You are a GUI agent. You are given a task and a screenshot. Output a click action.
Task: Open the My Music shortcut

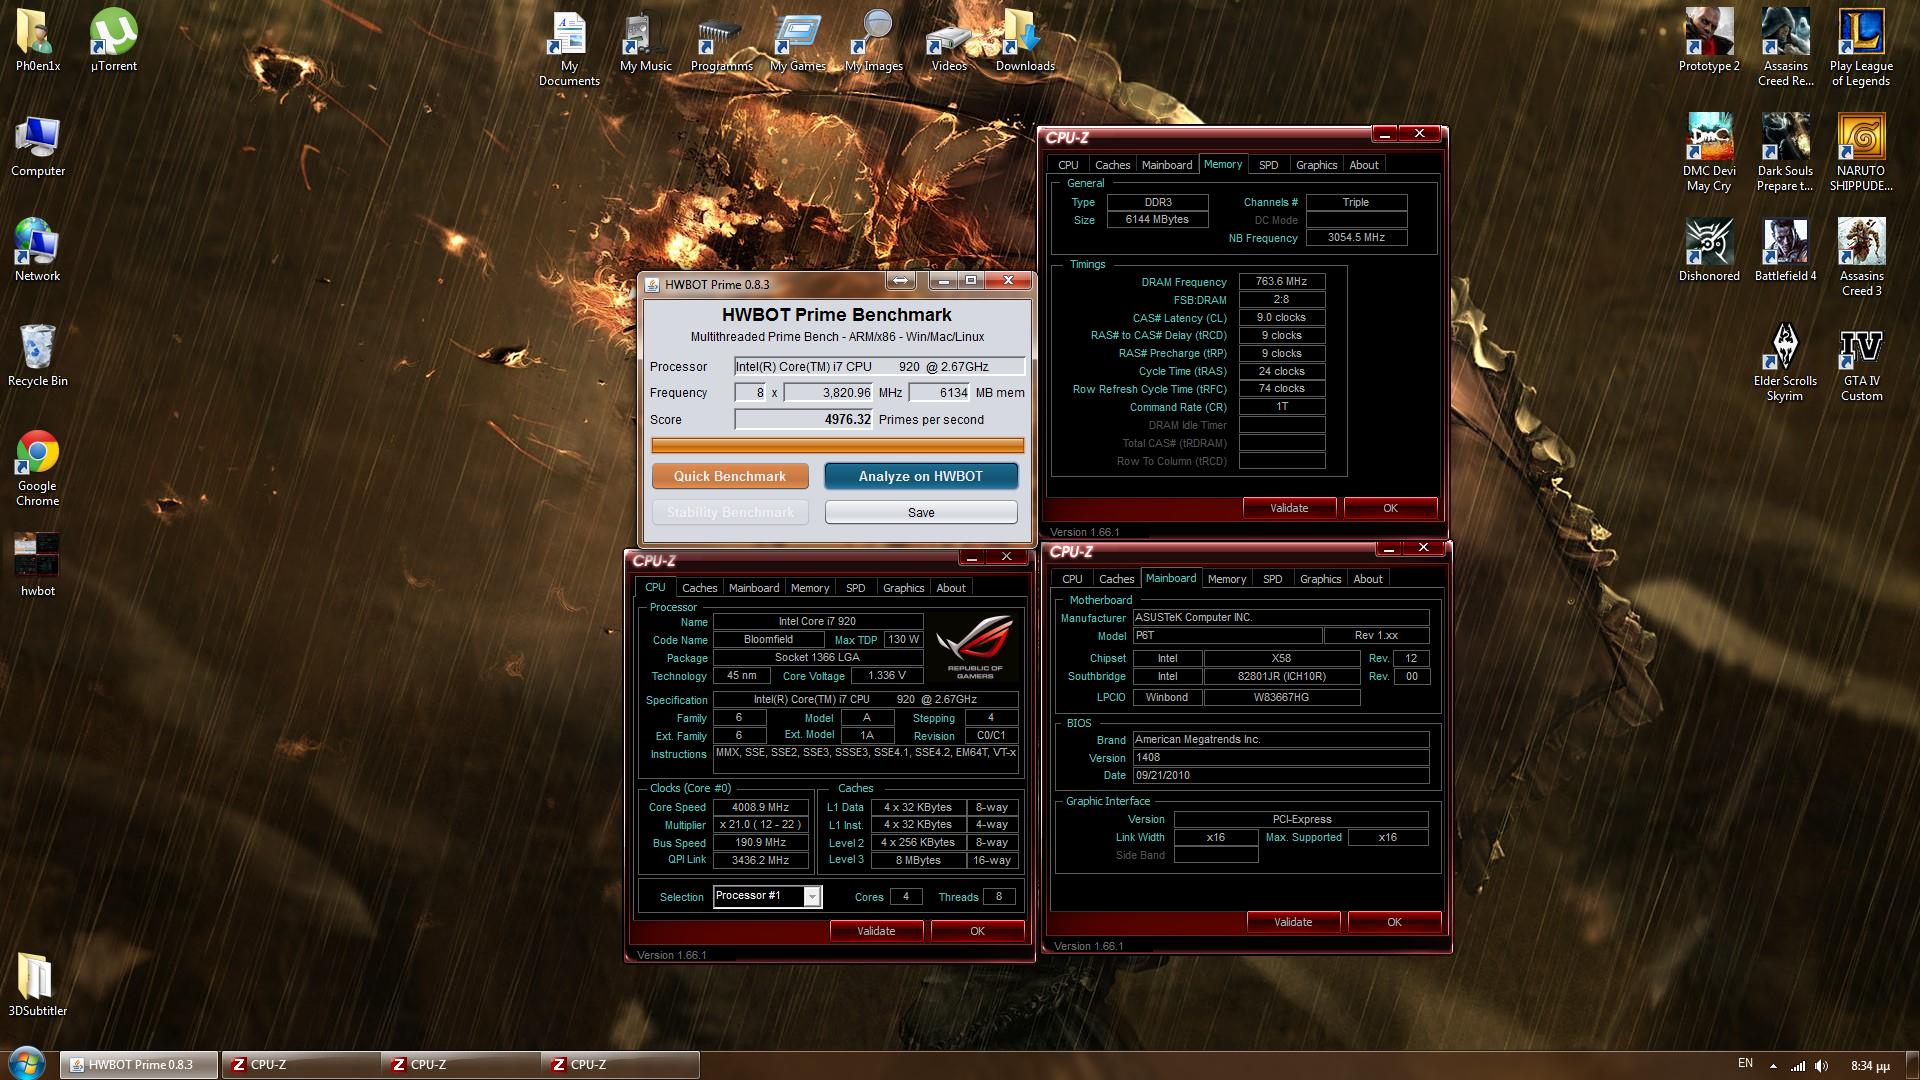tap(645, 40)
